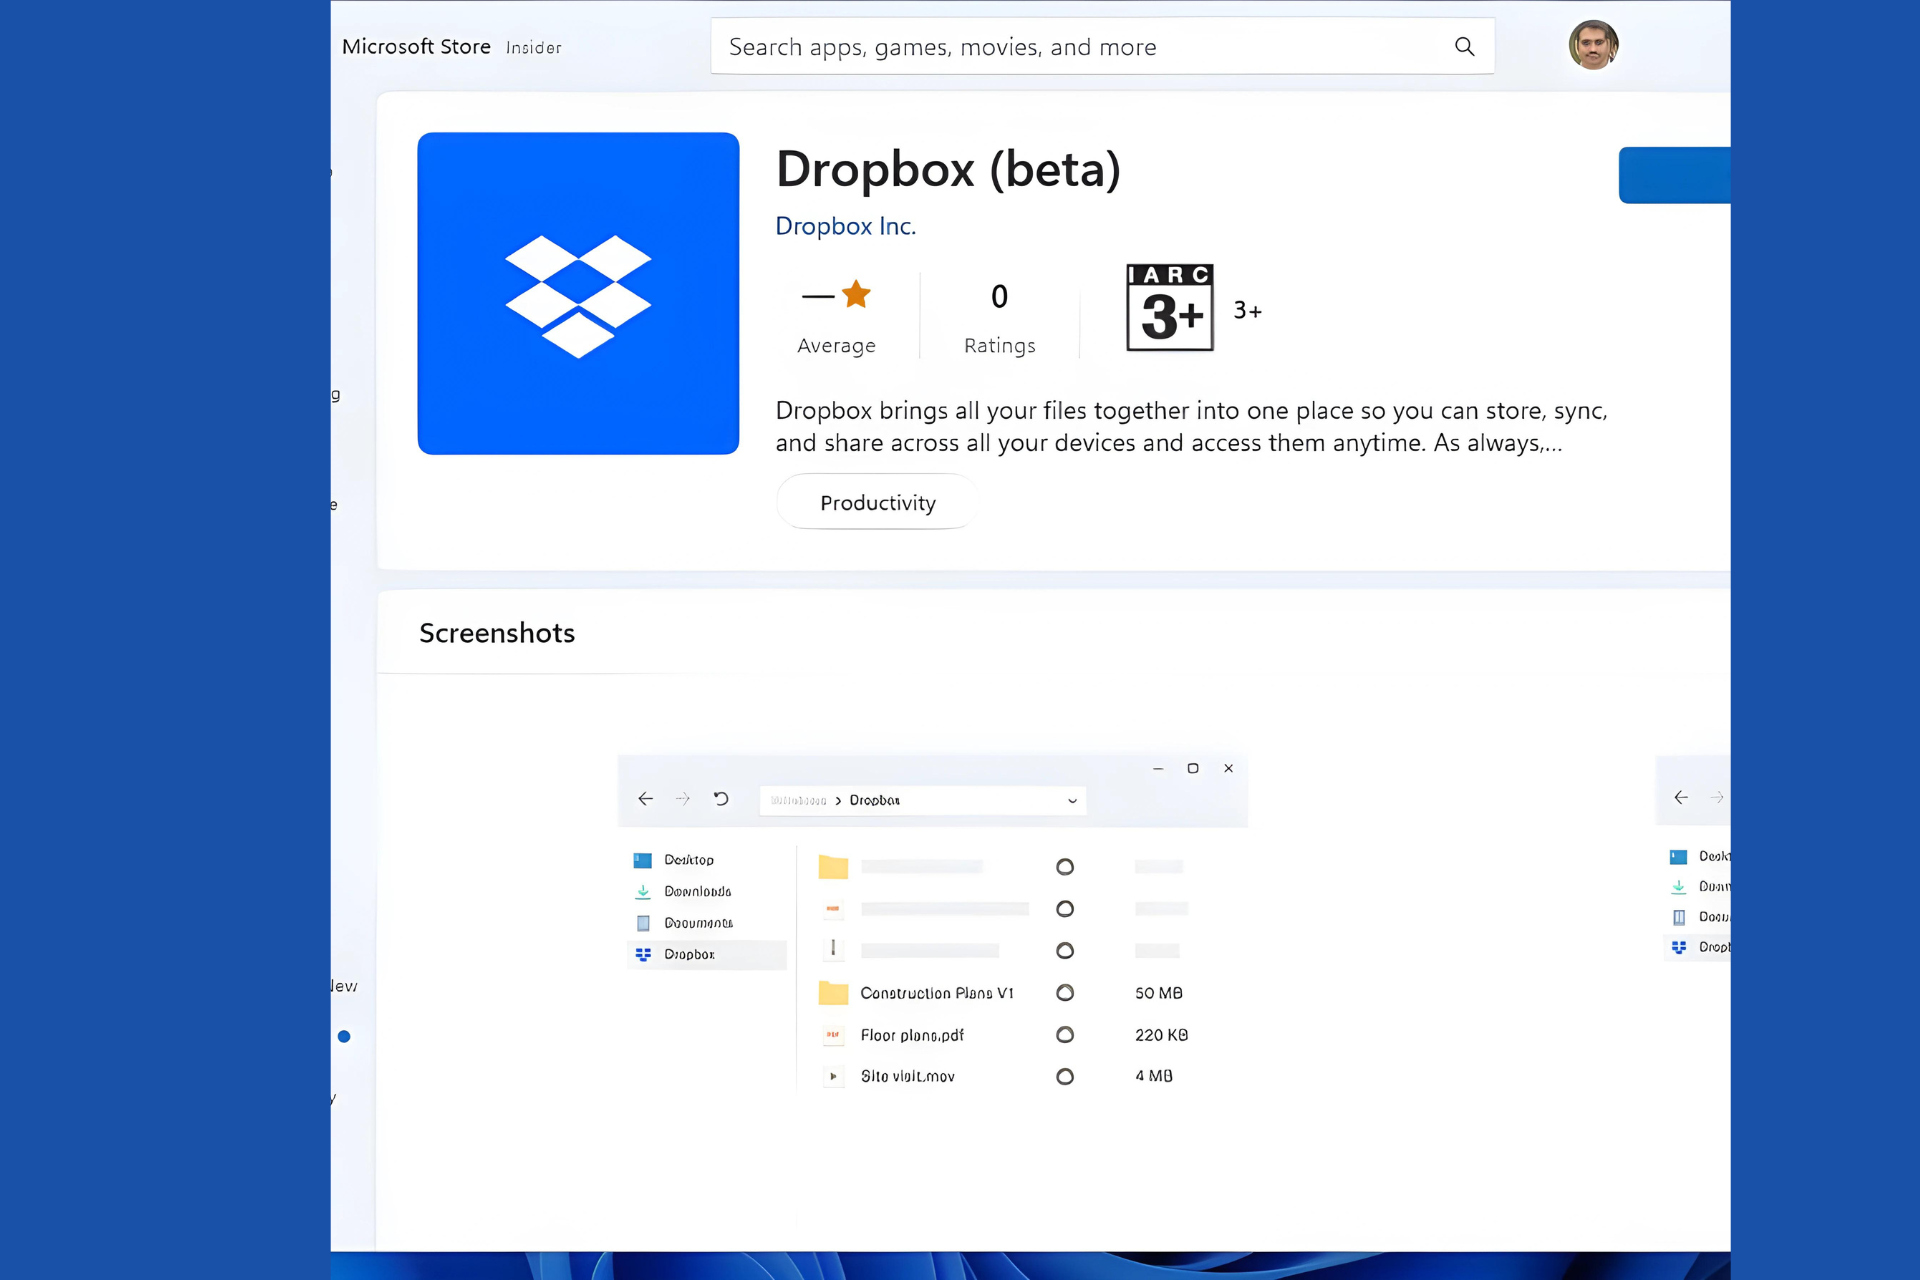Image resolution: width=1920 pixels, height=1280 pixels.
Task: Open the first Dropbox screenshot thumbnail
Action: pyautogui.click(x=933, y=925)
